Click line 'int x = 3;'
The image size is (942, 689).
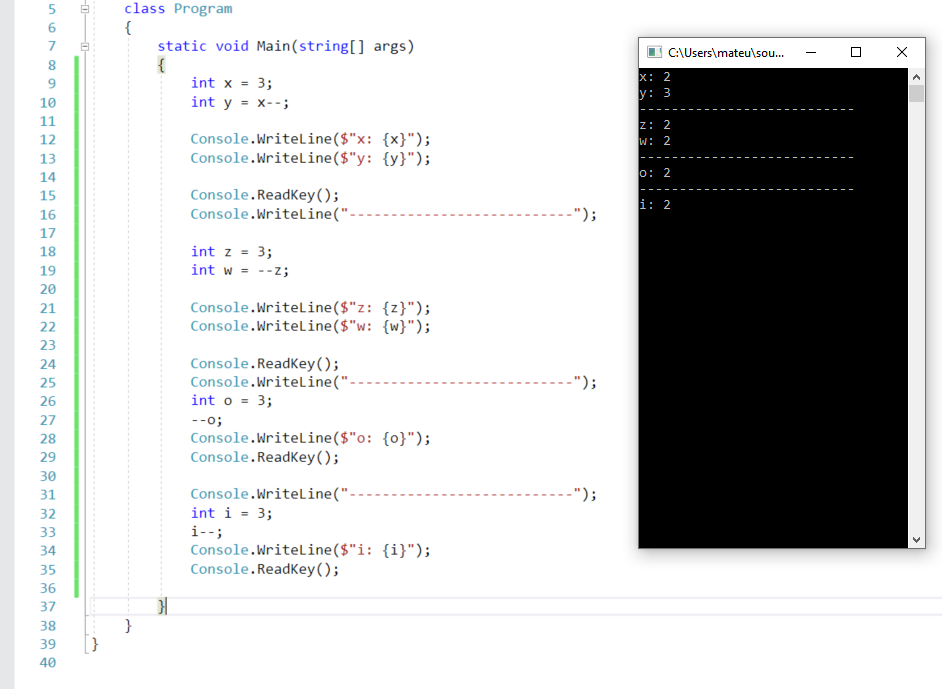231,83
